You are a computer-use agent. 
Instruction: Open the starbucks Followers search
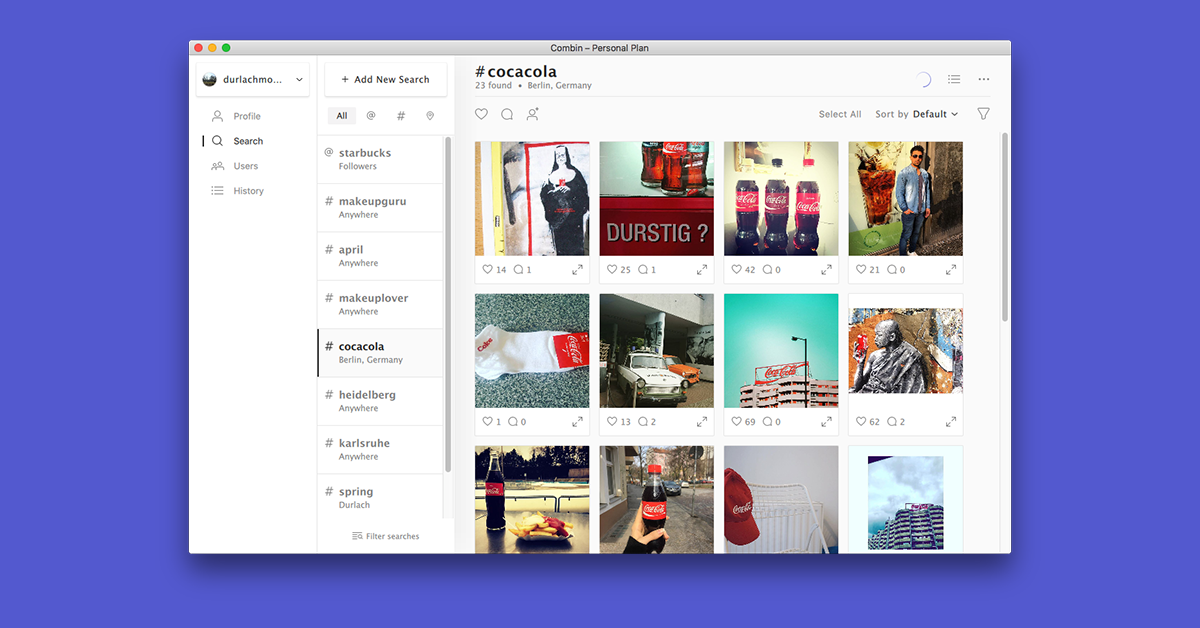point(380,159)
